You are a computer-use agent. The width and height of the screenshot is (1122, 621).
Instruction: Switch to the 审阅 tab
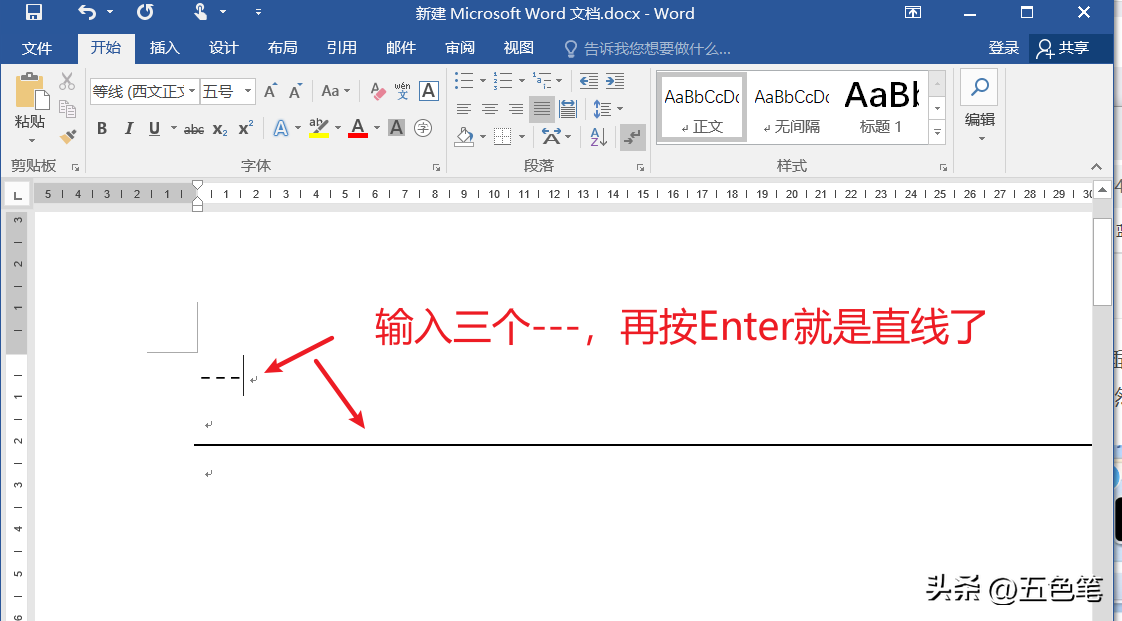click(x=459, y=48)
